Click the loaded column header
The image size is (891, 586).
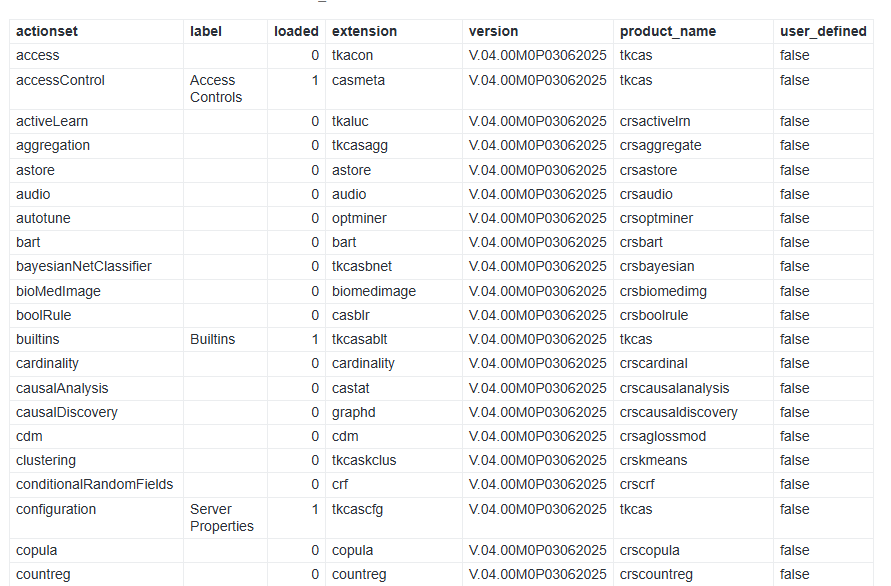click(296, 31)
